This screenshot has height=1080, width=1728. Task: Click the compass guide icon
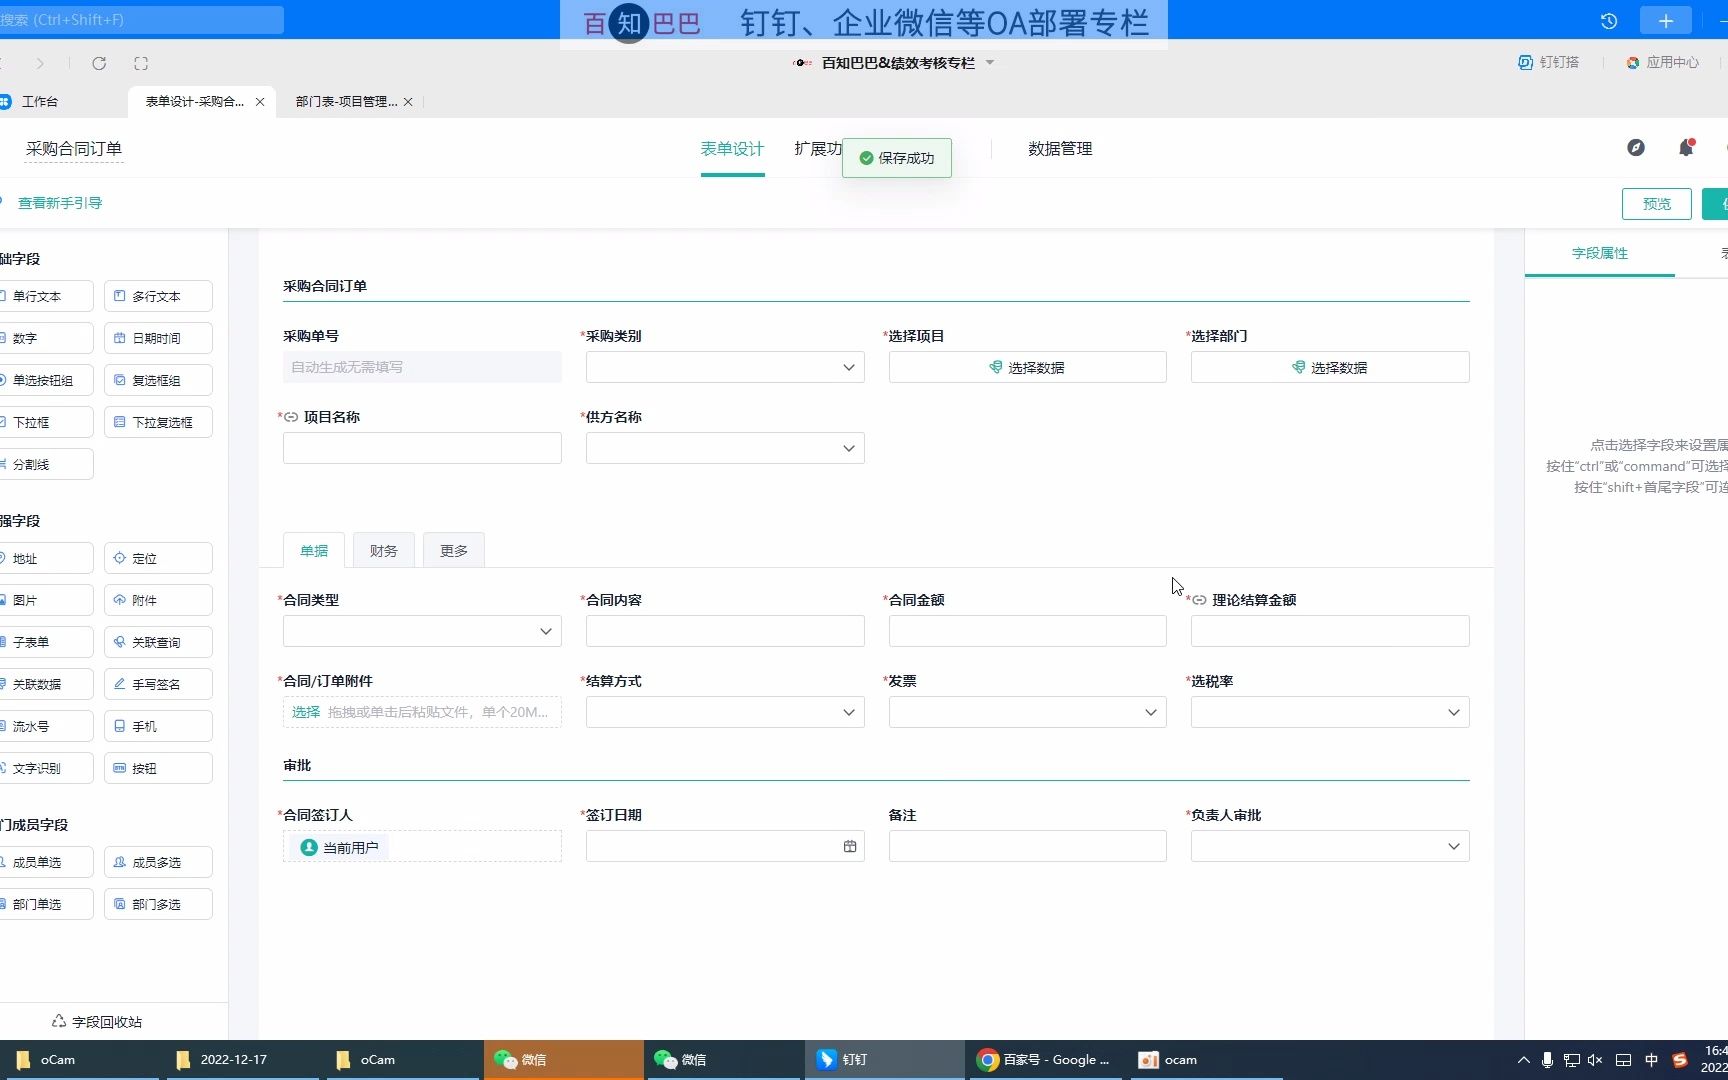coord(1636,148)
